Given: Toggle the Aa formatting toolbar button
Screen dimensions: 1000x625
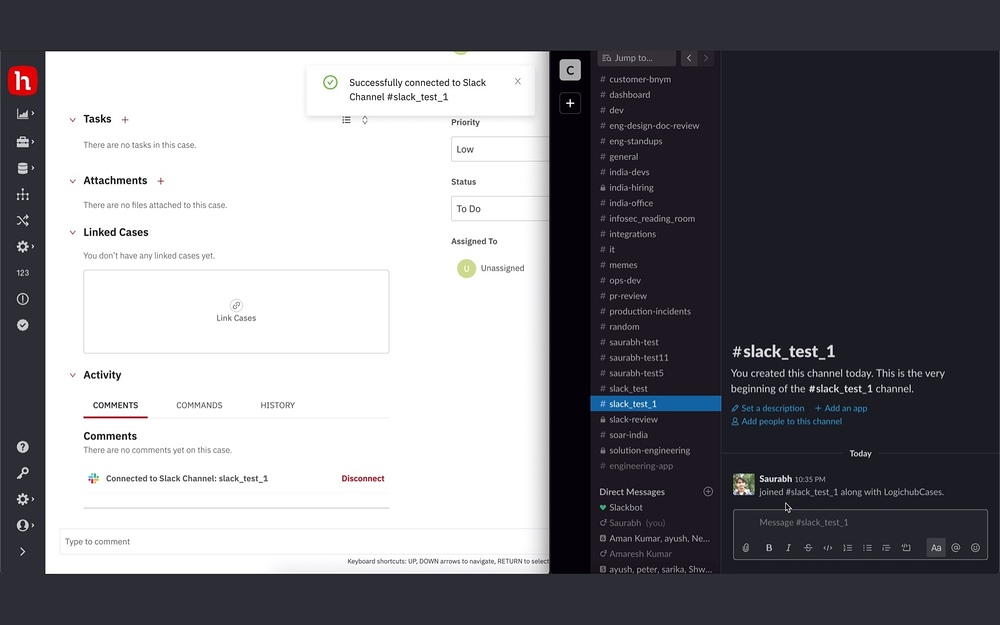Looking at the screenshot, I should [936, 548].
